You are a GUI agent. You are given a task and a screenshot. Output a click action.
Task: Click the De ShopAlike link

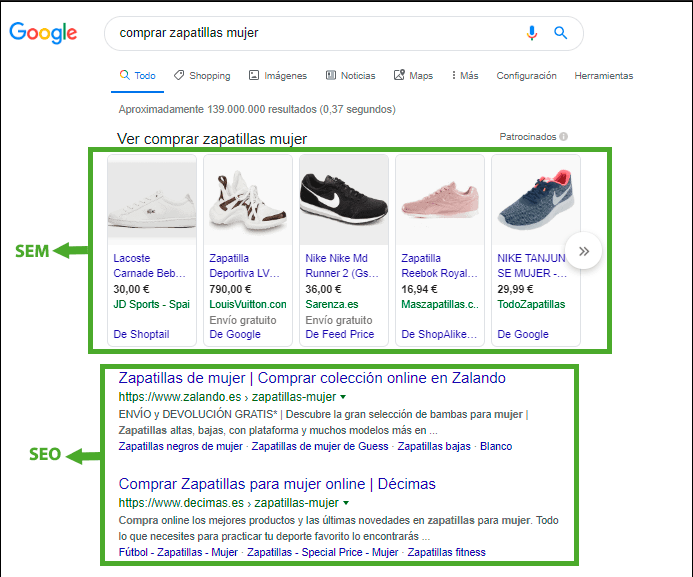[x=439, y=334]
